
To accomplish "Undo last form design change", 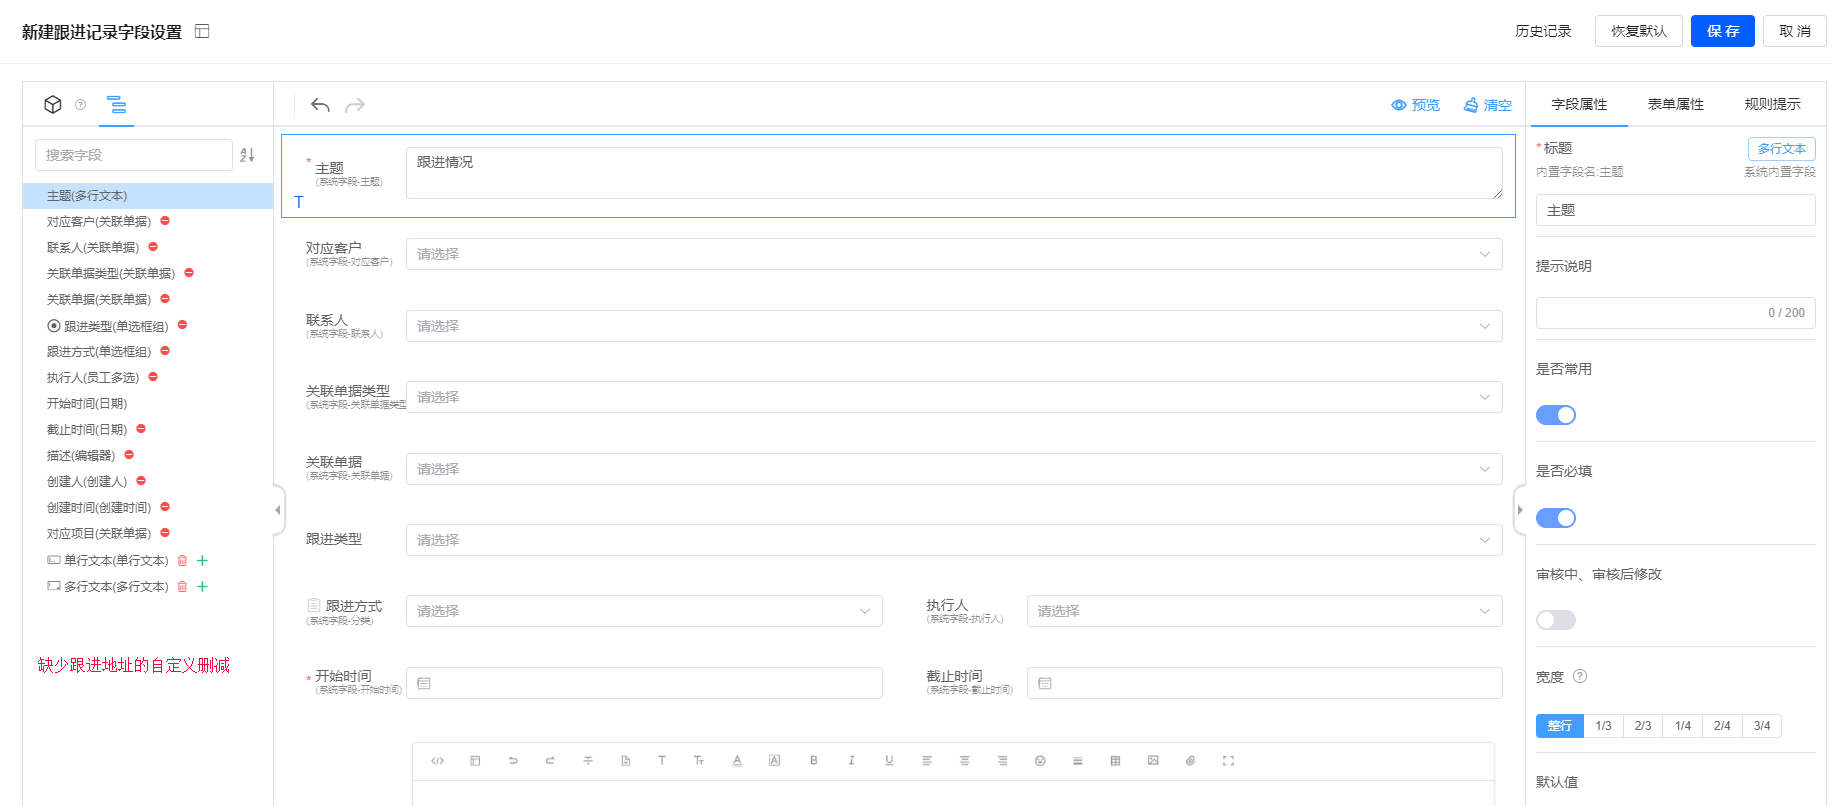I will click(x=320, y=105).
